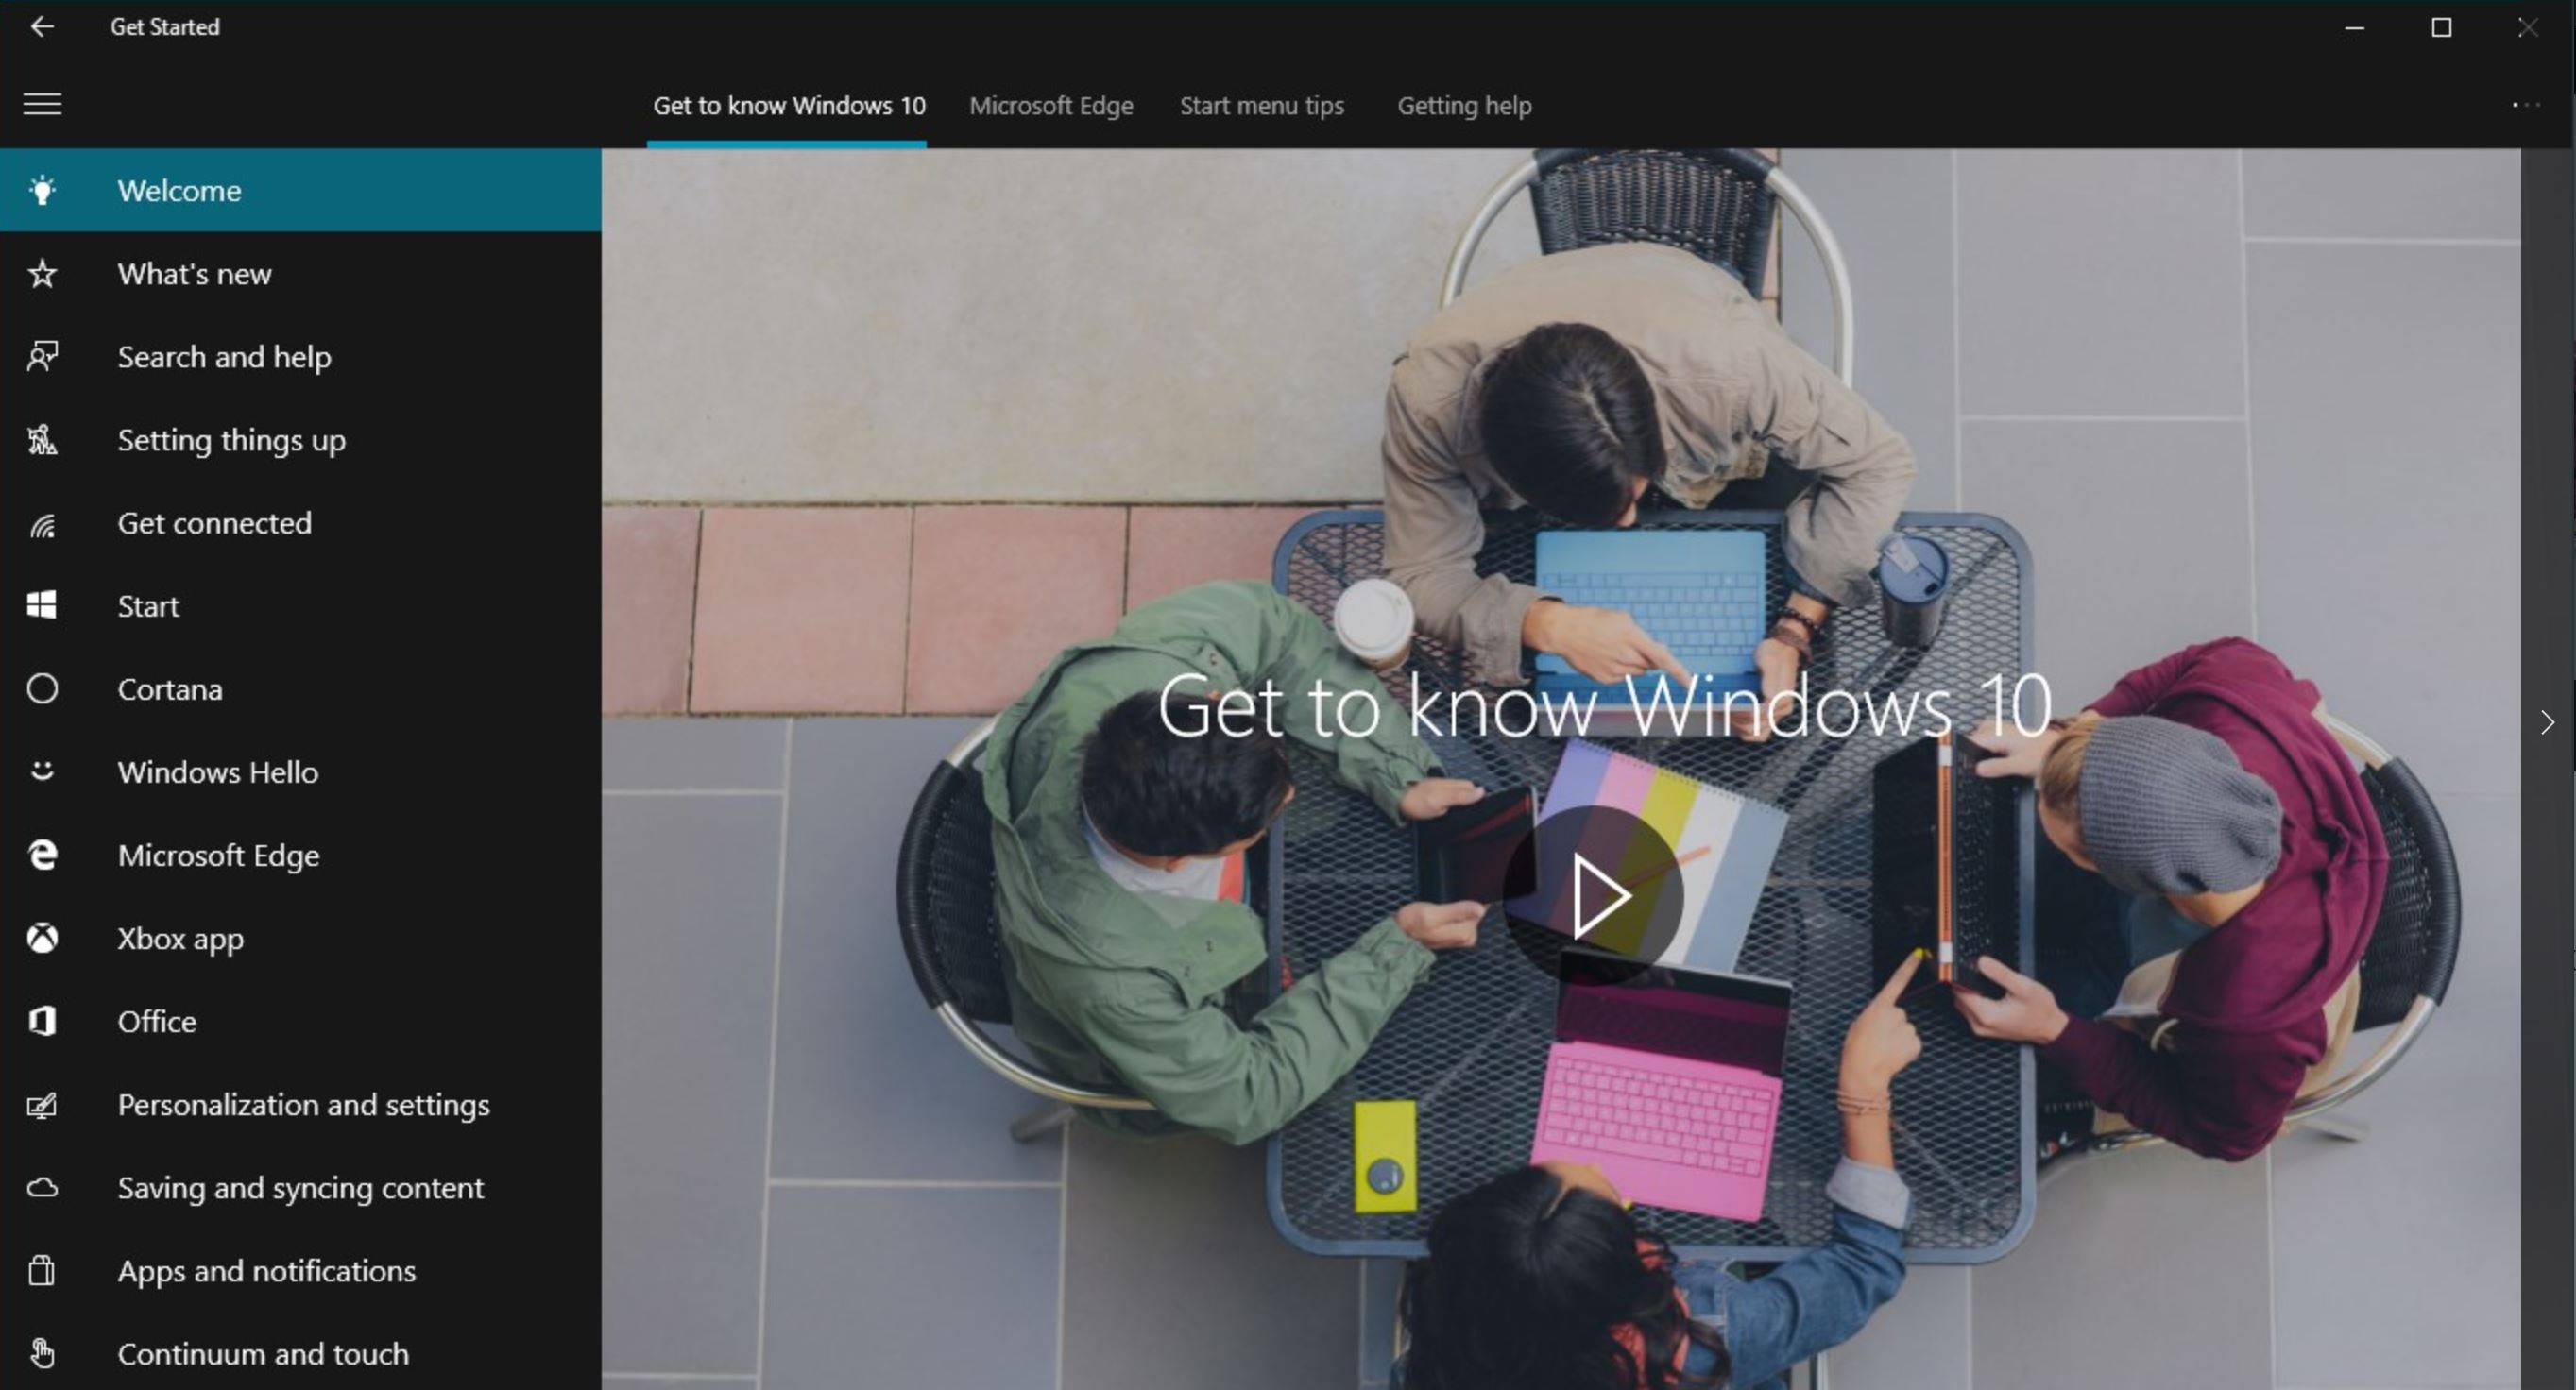Switch to the Getting help tab
Screen dimensions: 2576x1390
(1464, 106)
